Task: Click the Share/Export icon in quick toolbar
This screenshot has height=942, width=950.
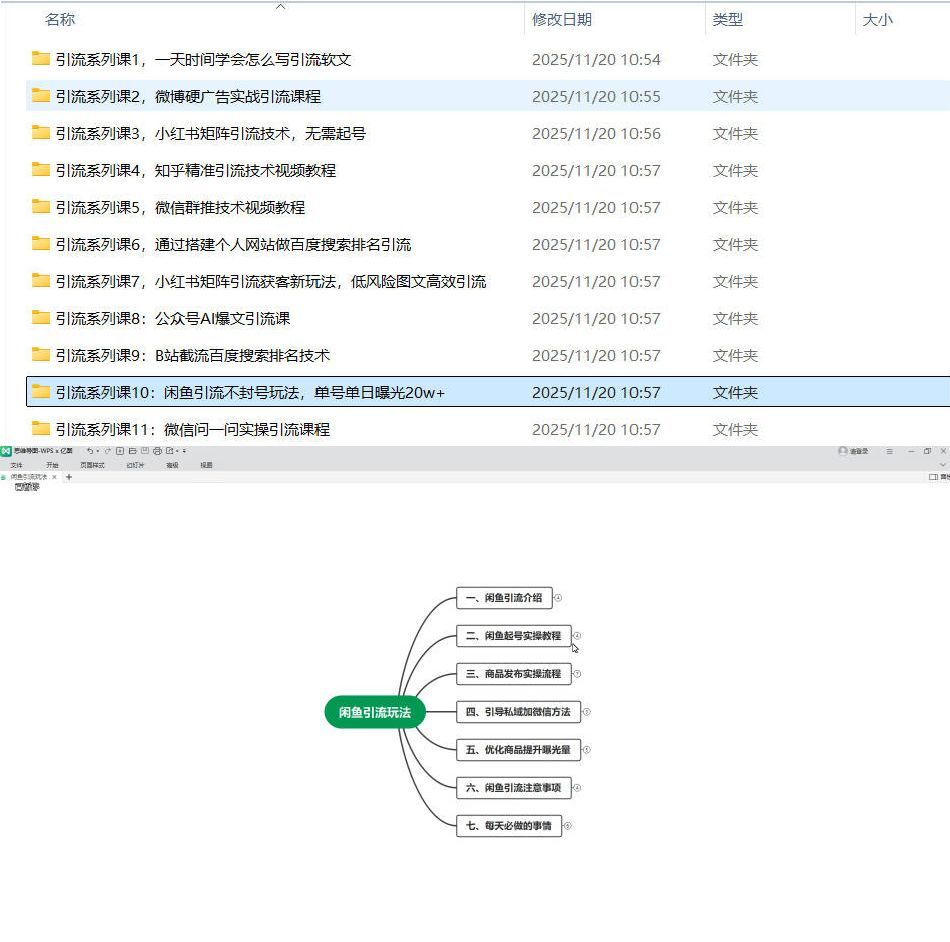Action: [169, 451]
